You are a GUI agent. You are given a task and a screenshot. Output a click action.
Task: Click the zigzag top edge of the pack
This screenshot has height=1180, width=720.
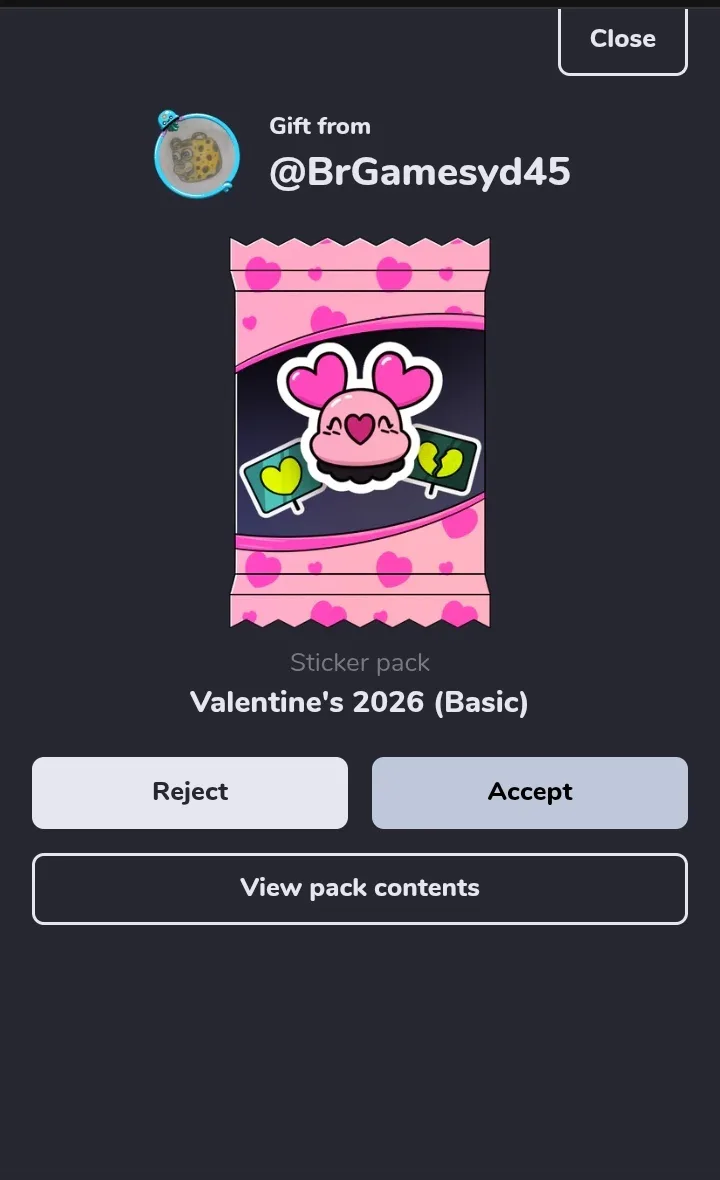[x=360, y=244]
